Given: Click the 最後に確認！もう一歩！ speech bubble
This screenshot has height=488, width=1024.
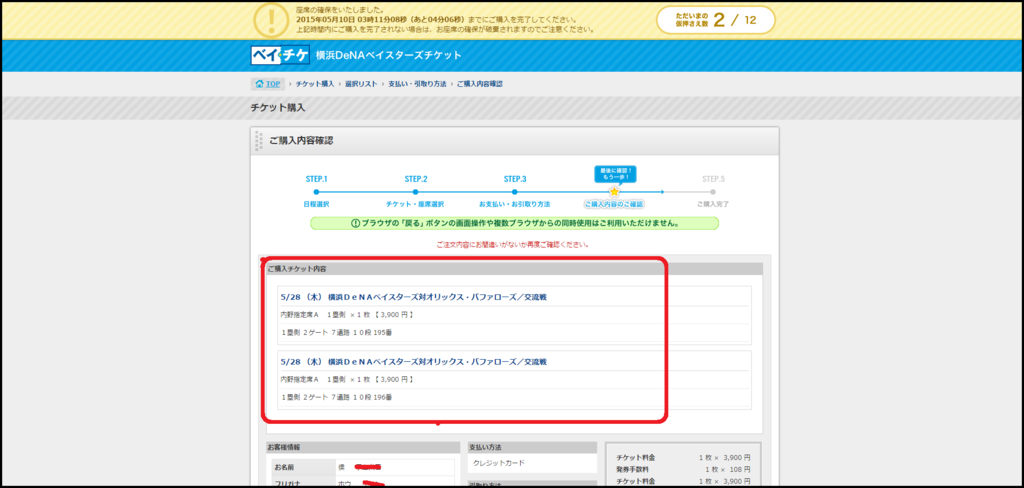Looking at the screenshot, I should pos(615,174).
